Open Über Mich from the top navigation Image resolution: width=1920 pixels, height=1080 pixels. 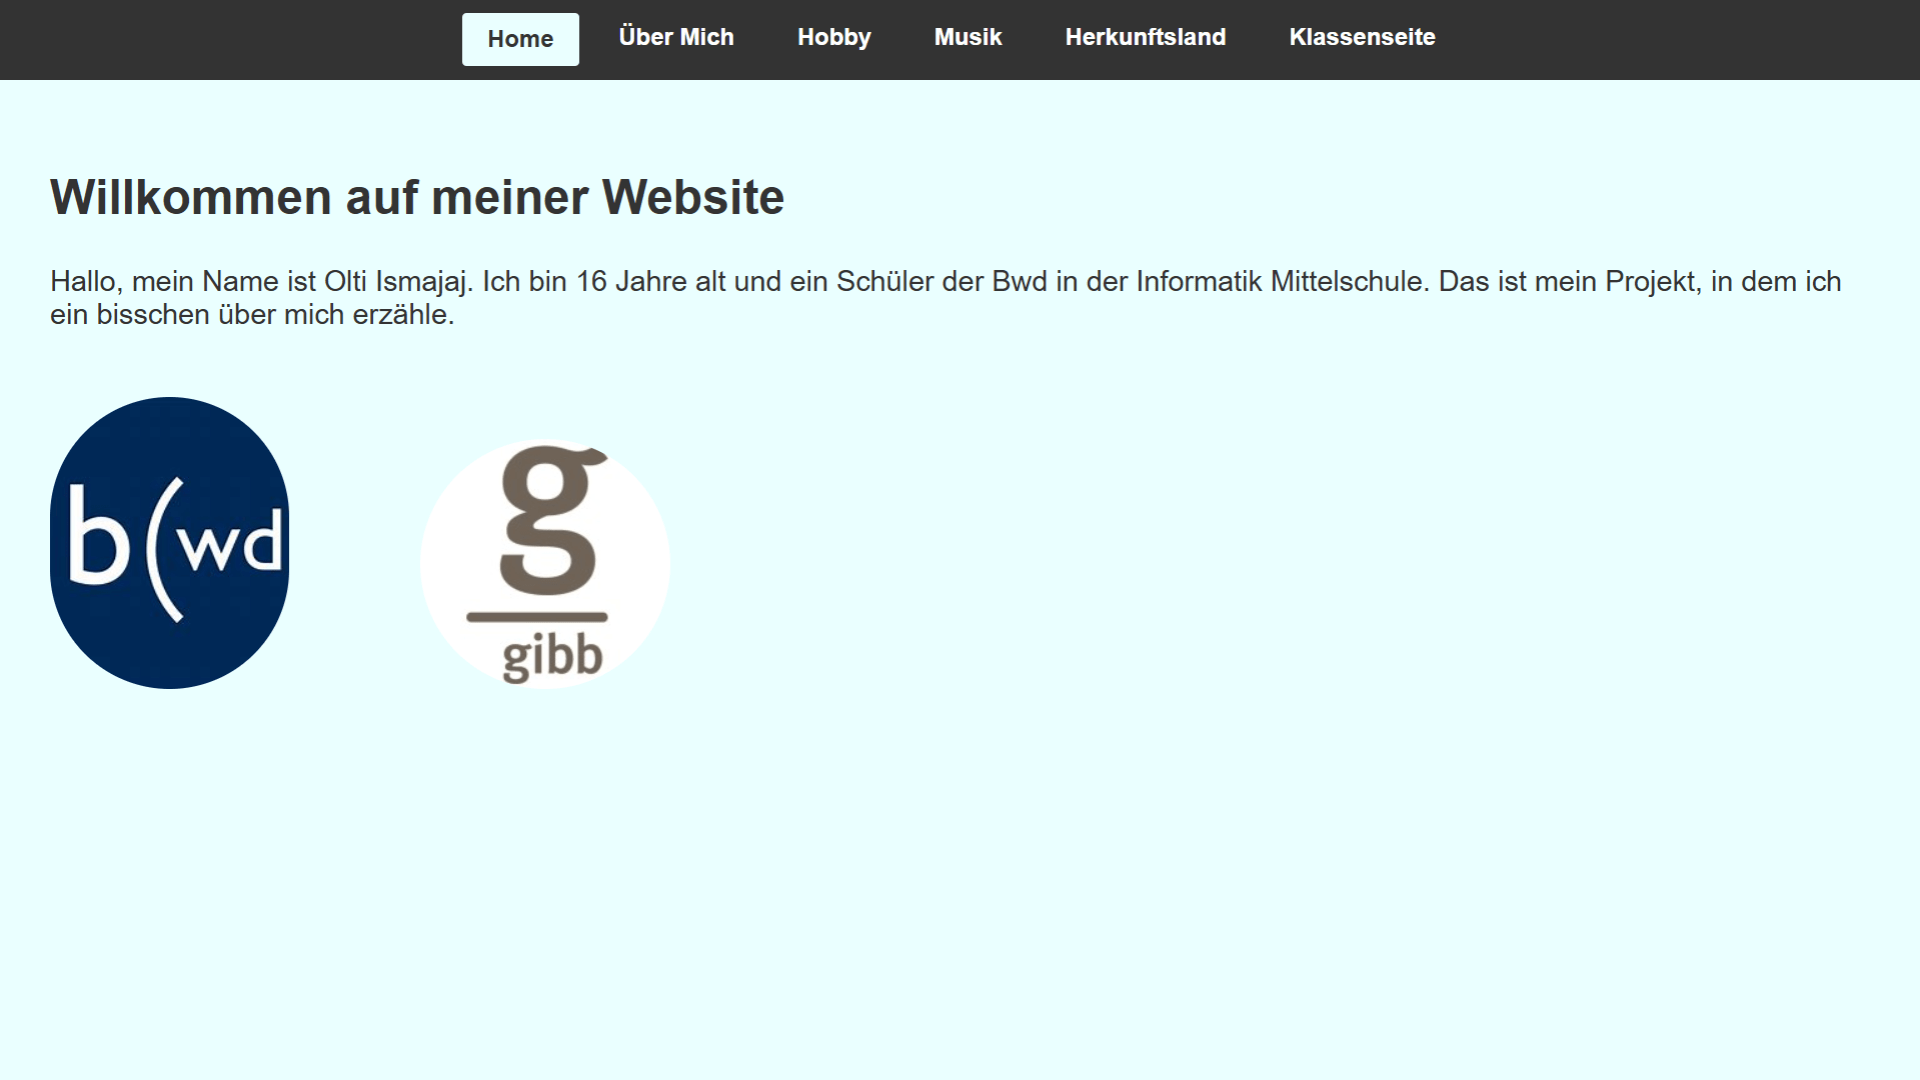(x=676, y=37)
